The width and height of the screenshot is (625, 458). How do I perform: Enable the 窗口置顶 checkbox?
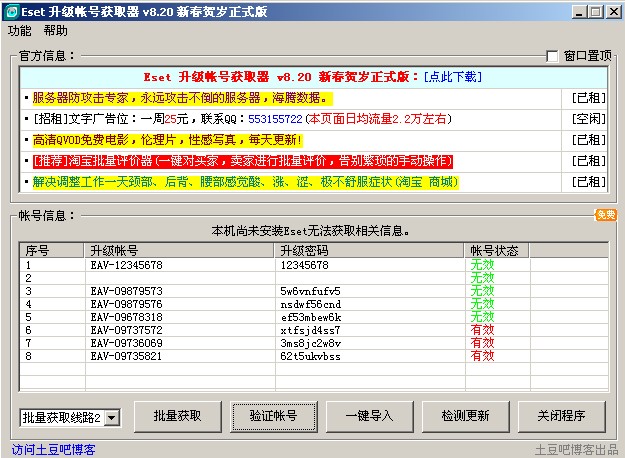[552, 56]
